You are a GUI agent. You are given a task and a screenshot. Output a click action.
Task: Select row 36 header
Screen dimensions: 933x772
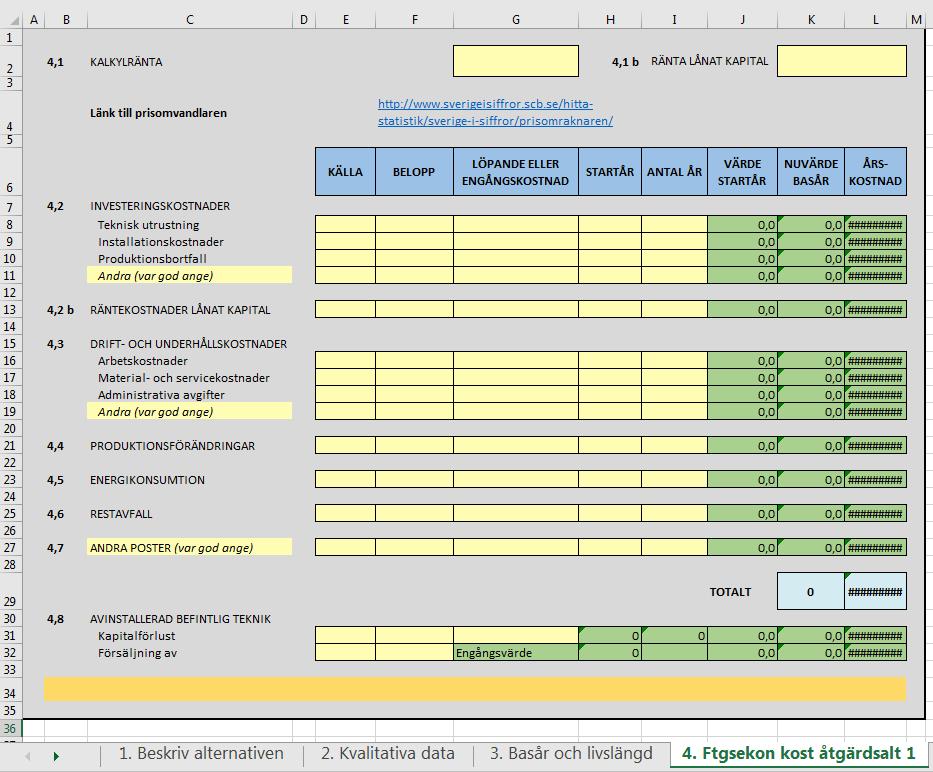click(x=10, y=728)
